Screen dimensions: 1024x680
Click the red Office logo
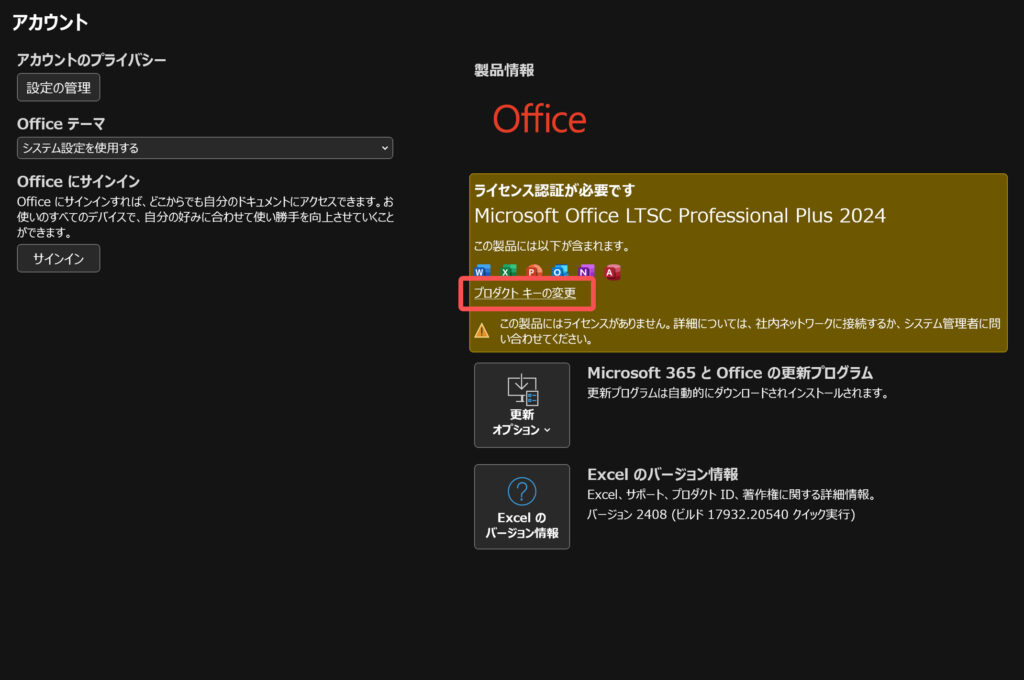pyautogui.click(x=539, y=120)
